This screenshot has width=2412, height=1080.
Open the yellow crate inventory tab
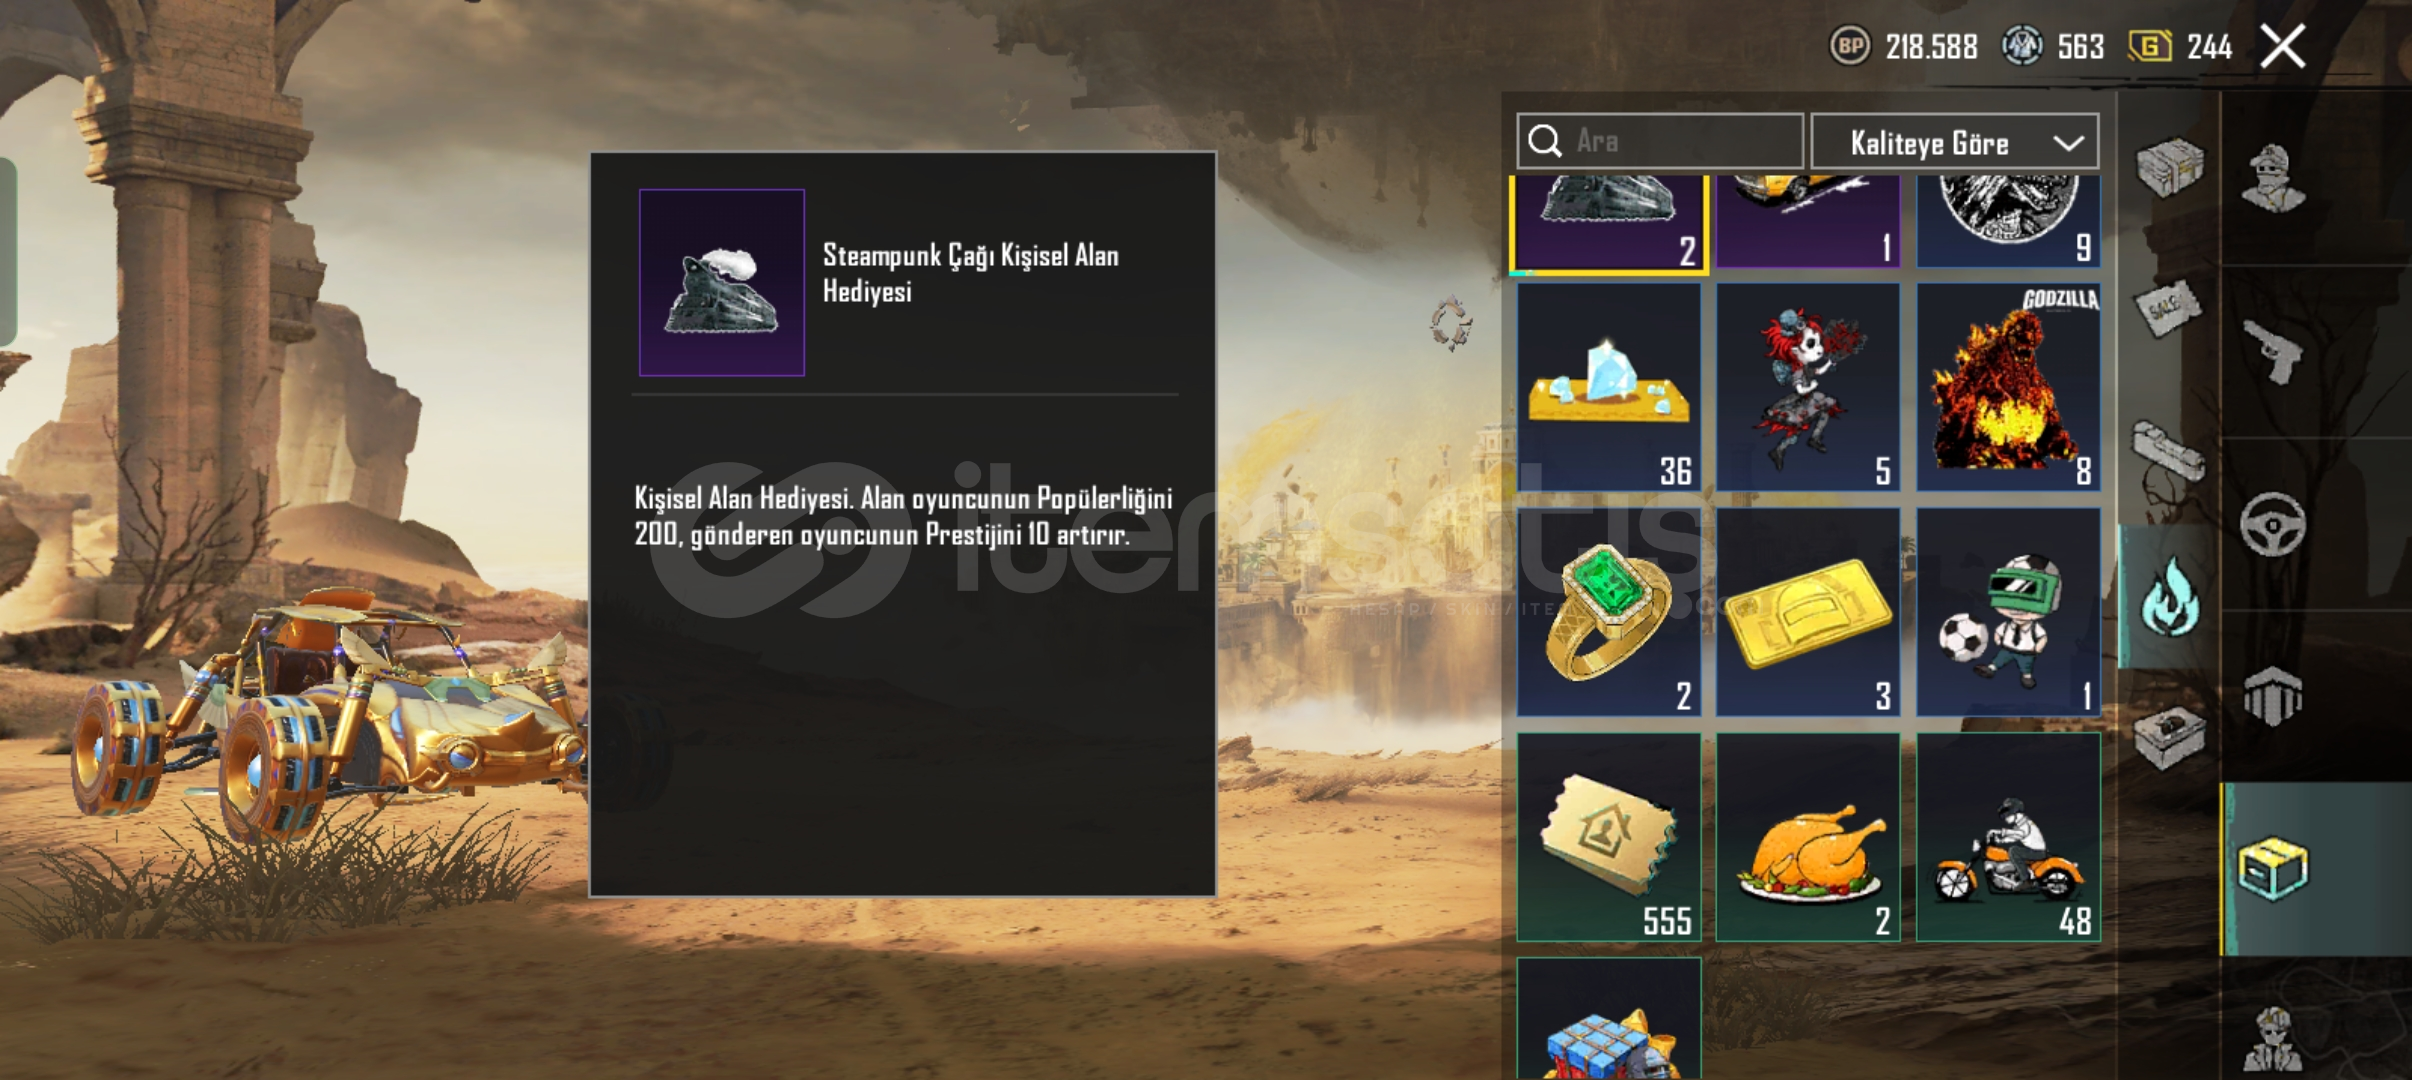[x=2273, y=869]
